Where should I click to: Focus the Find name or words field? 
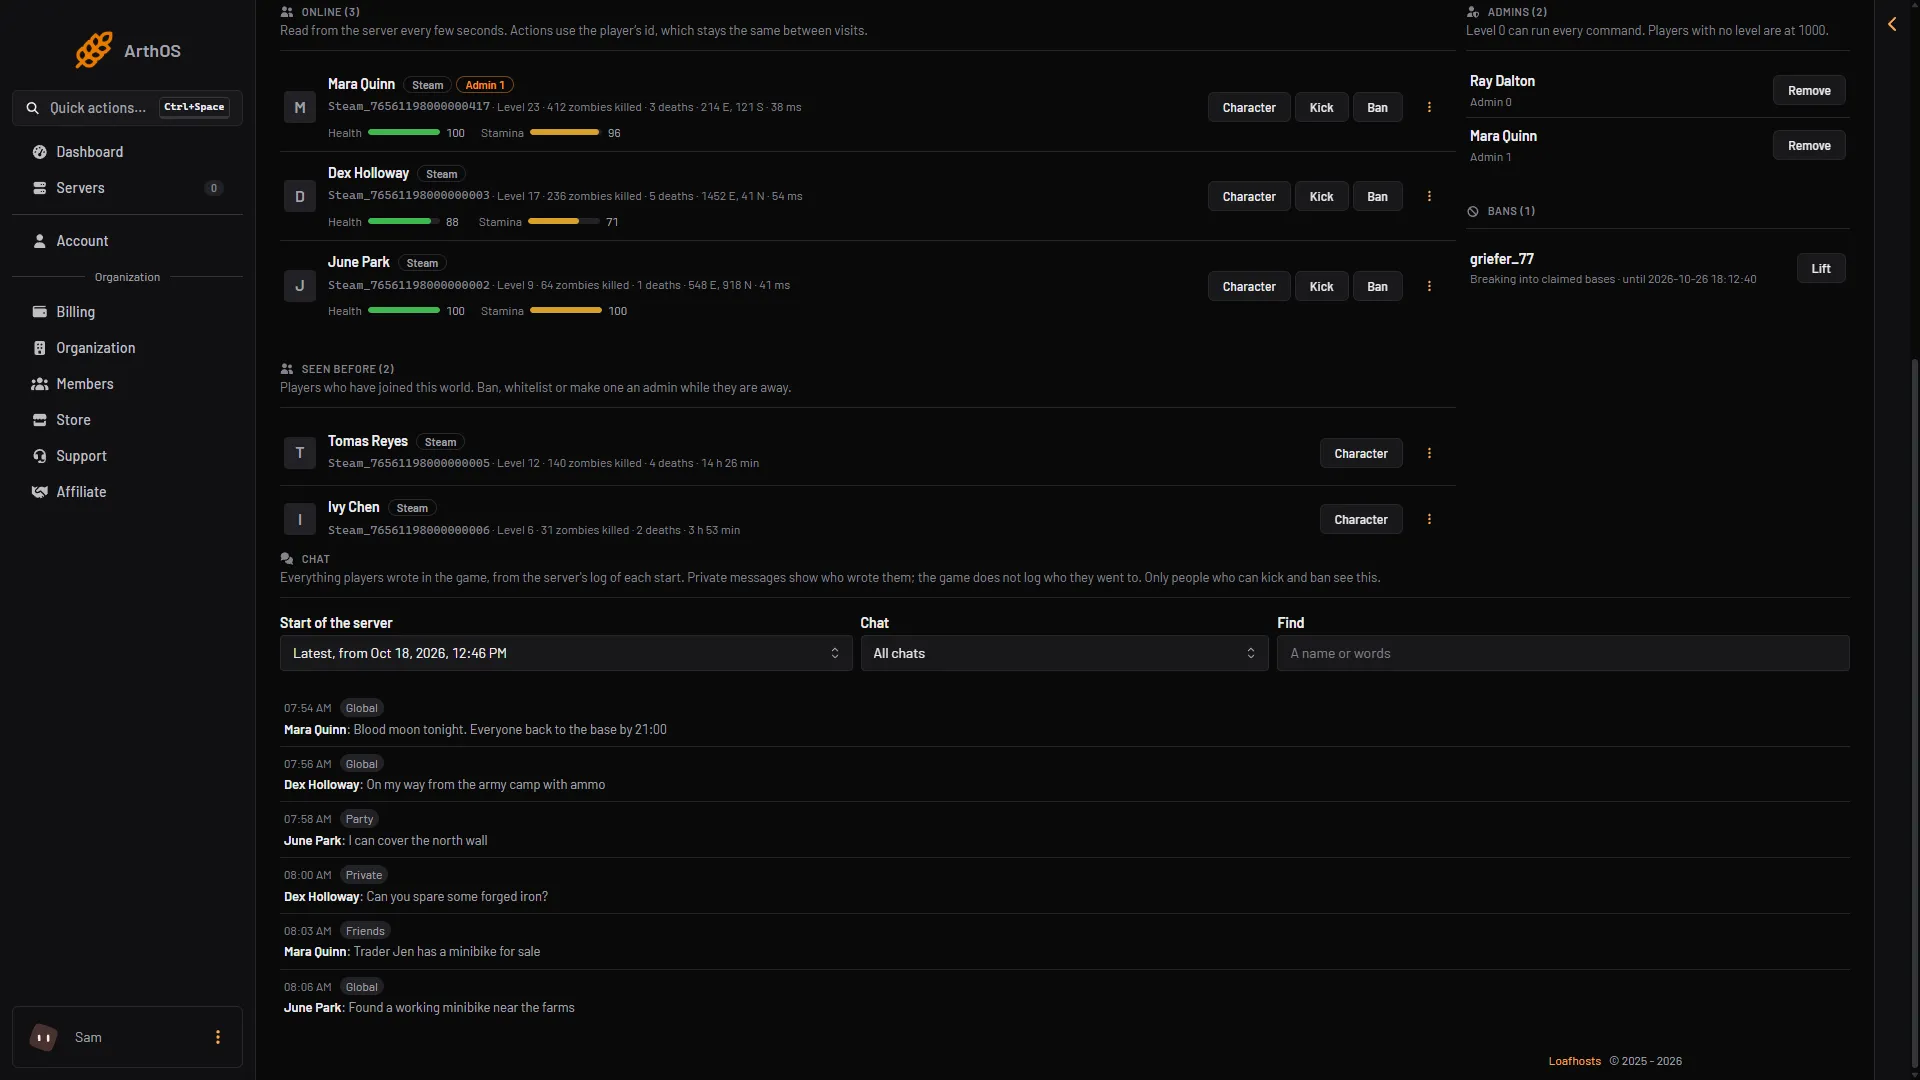point(1563,653)
